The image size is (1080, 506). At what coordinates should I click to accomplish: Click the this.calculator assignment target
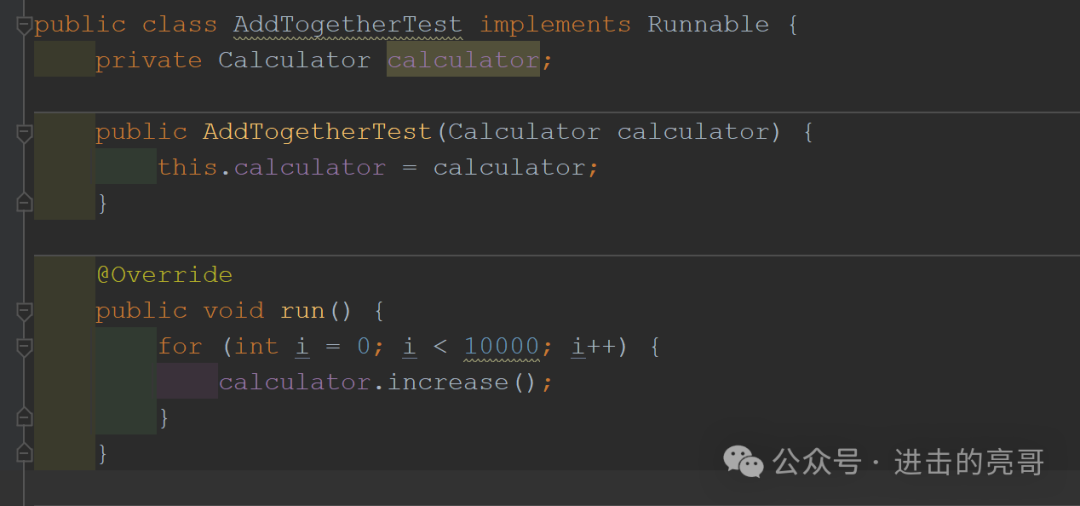310,168
